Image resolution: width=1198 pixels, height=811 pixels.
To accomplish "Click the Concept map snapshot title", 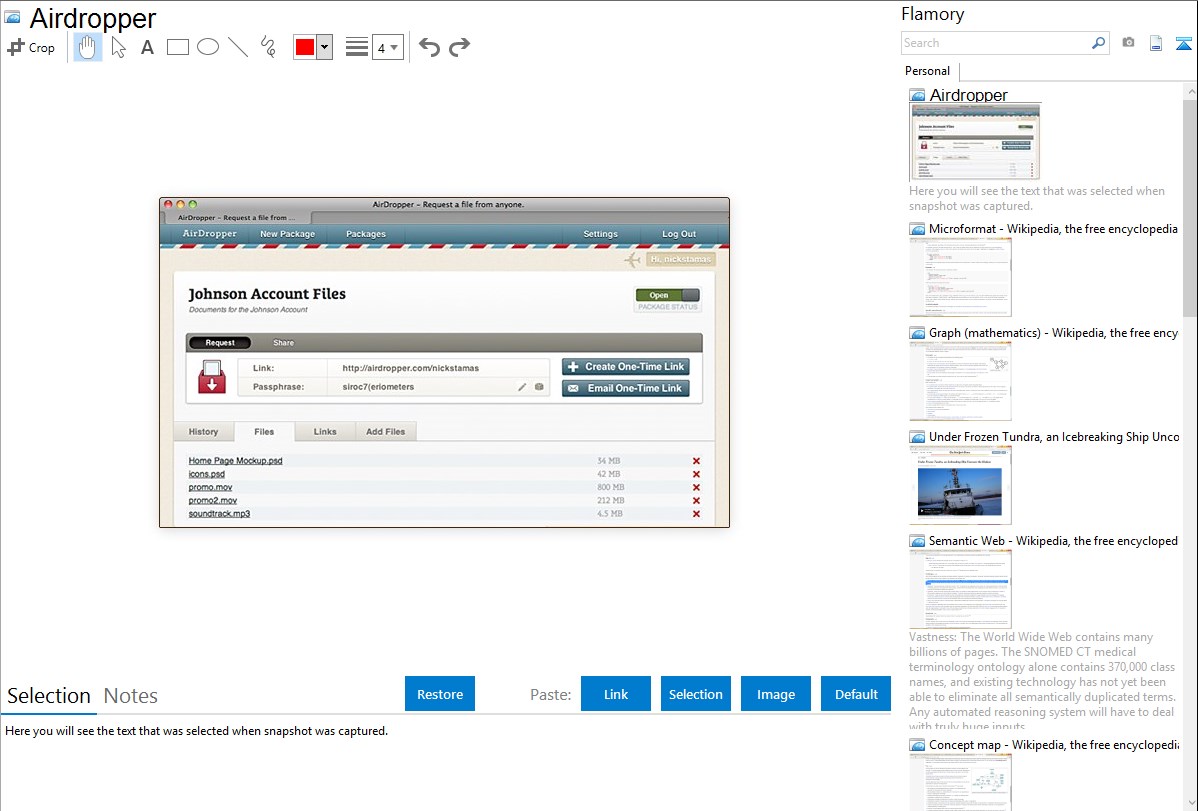I will click(1054, 744).
